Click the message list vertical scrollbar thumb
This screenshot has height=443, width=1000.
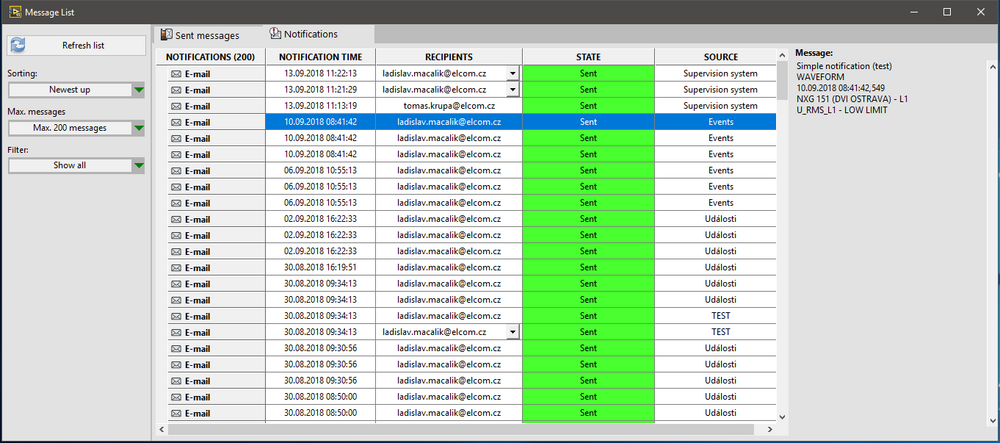(x=783, y=81)
